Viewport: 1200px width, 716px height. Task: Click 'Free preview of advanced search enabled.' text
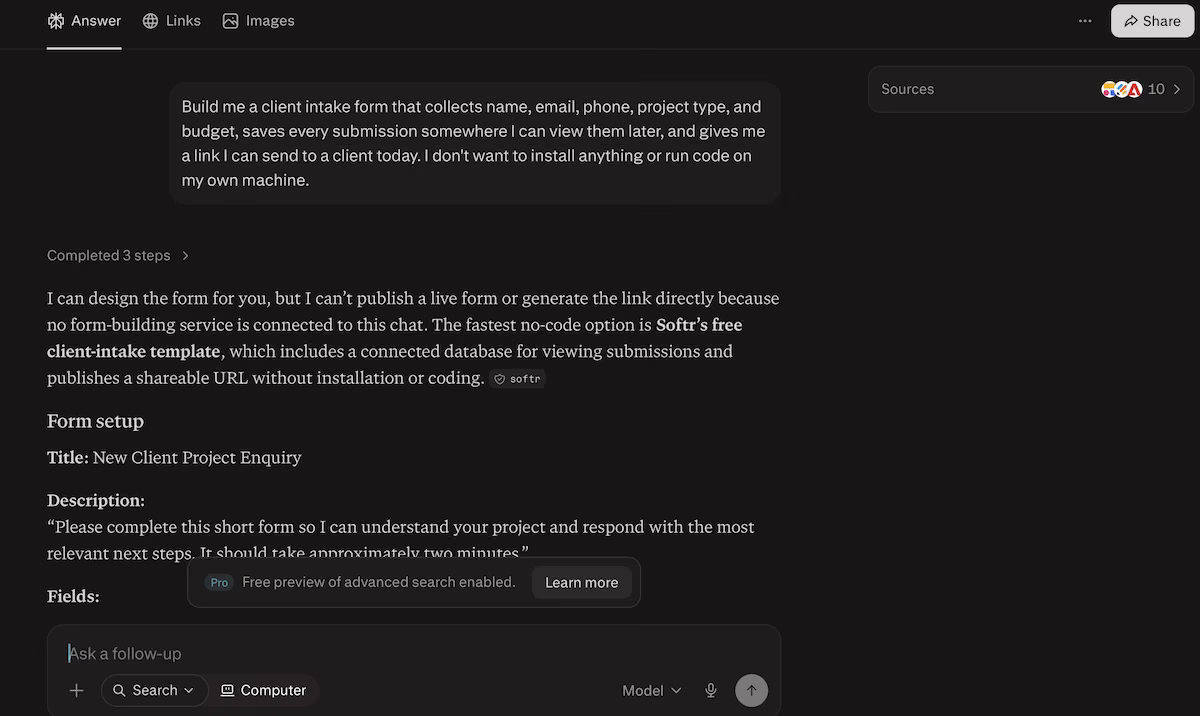[x=379, y=582]
